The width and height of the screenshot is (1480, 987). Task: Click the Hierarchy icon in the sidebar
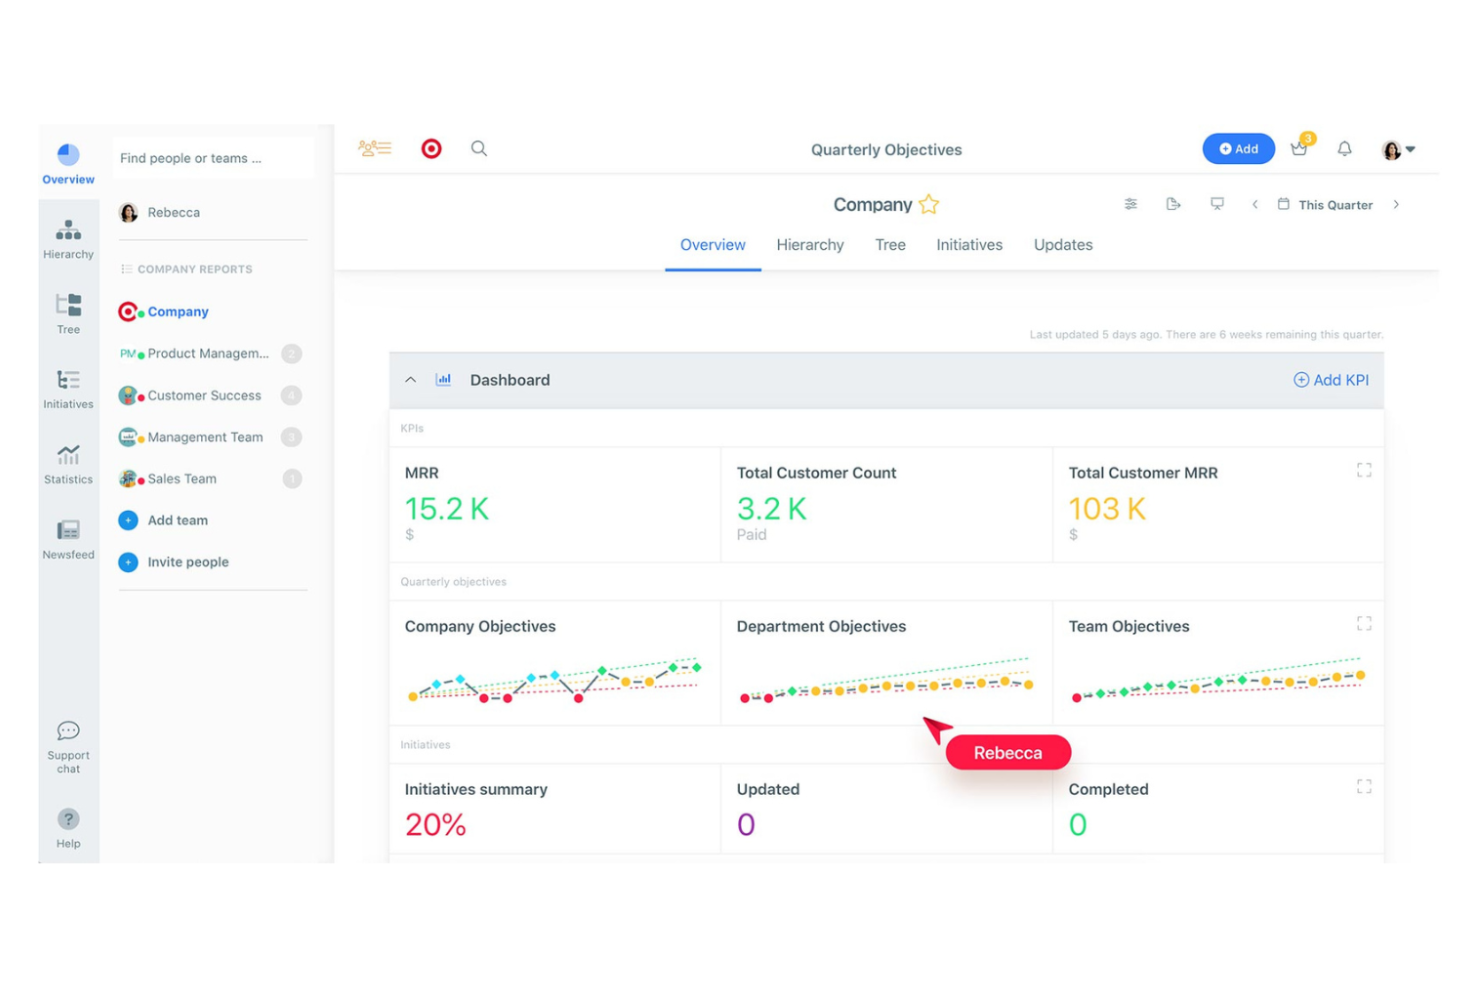(x=67, y=236)
